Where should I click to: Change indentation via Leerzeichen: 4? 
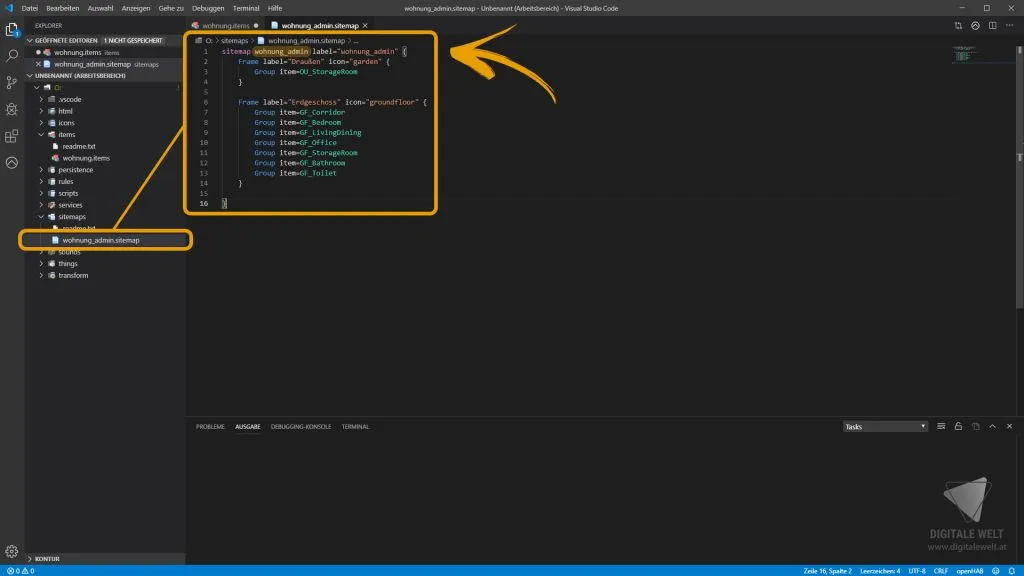(x=880, y=571)
